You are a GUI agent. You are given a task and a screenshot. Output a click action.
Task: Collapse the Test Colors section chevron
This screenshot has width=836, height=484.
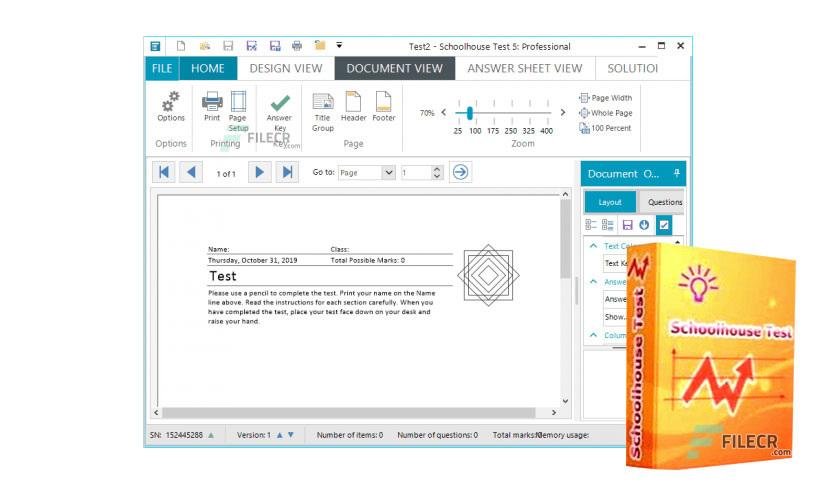[593, 246]
